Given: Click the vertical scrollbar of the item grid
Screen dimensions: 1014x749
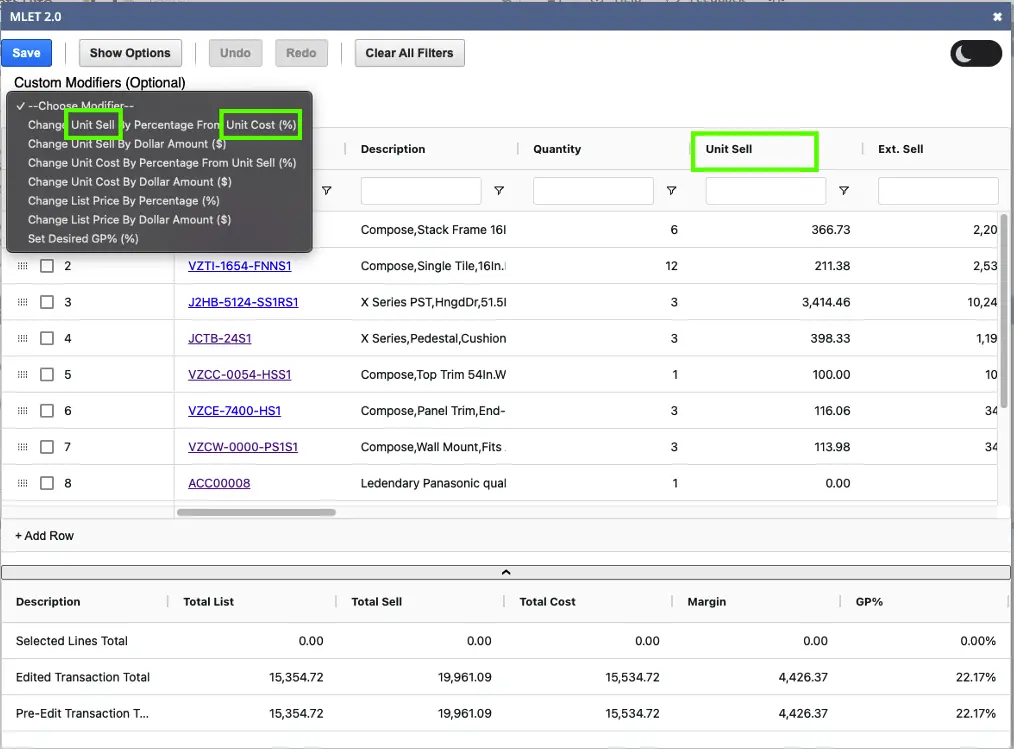Looking at the screenshot, I should click(x=1004, y=310).
